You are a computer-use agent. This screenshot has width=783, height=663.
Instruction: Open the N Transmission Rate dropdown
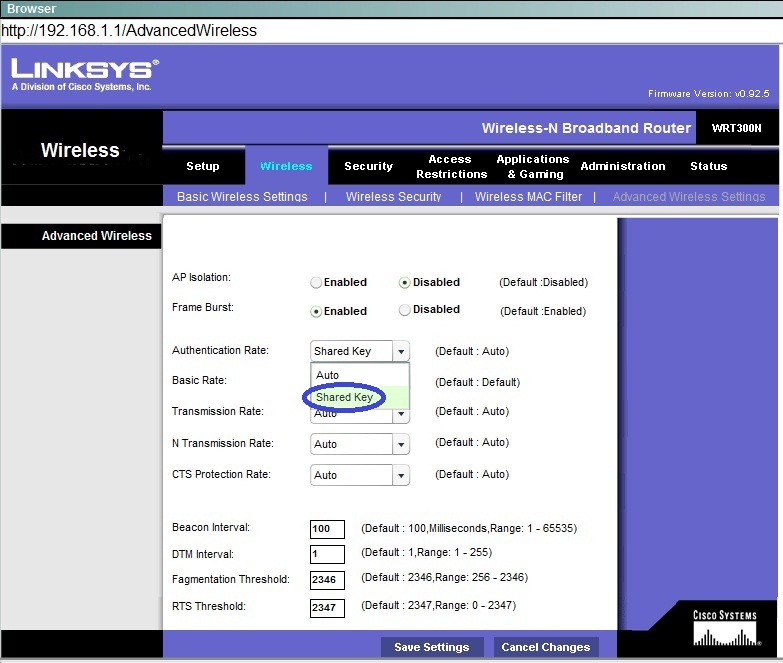coord(360,444)
